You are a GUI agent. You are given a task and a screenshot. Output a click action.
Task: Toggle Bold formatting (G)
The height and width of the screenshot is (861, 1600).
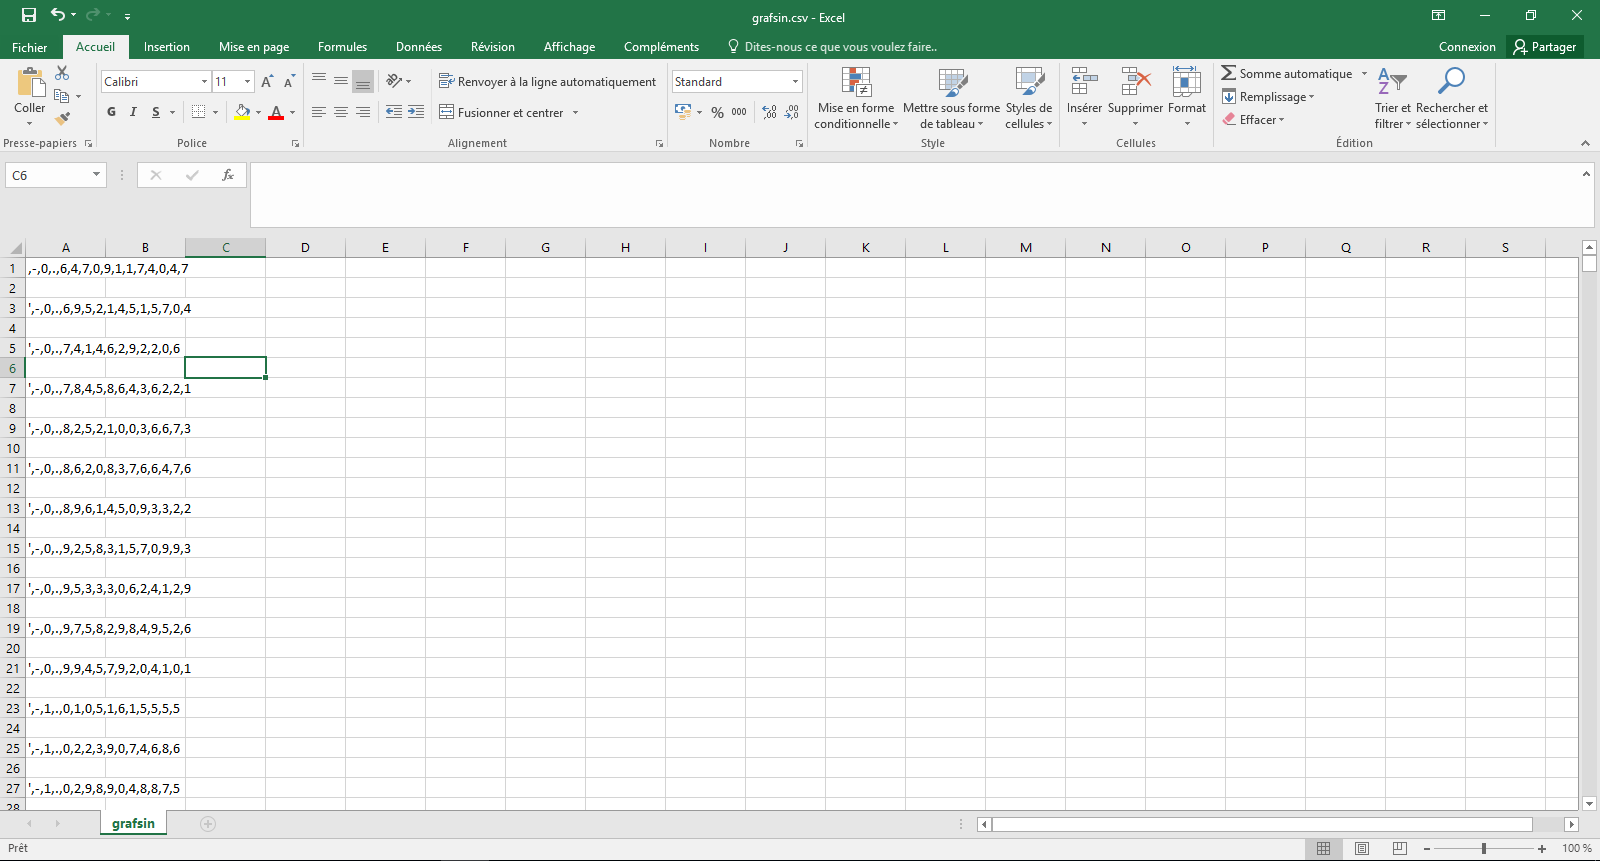[111, 112]
